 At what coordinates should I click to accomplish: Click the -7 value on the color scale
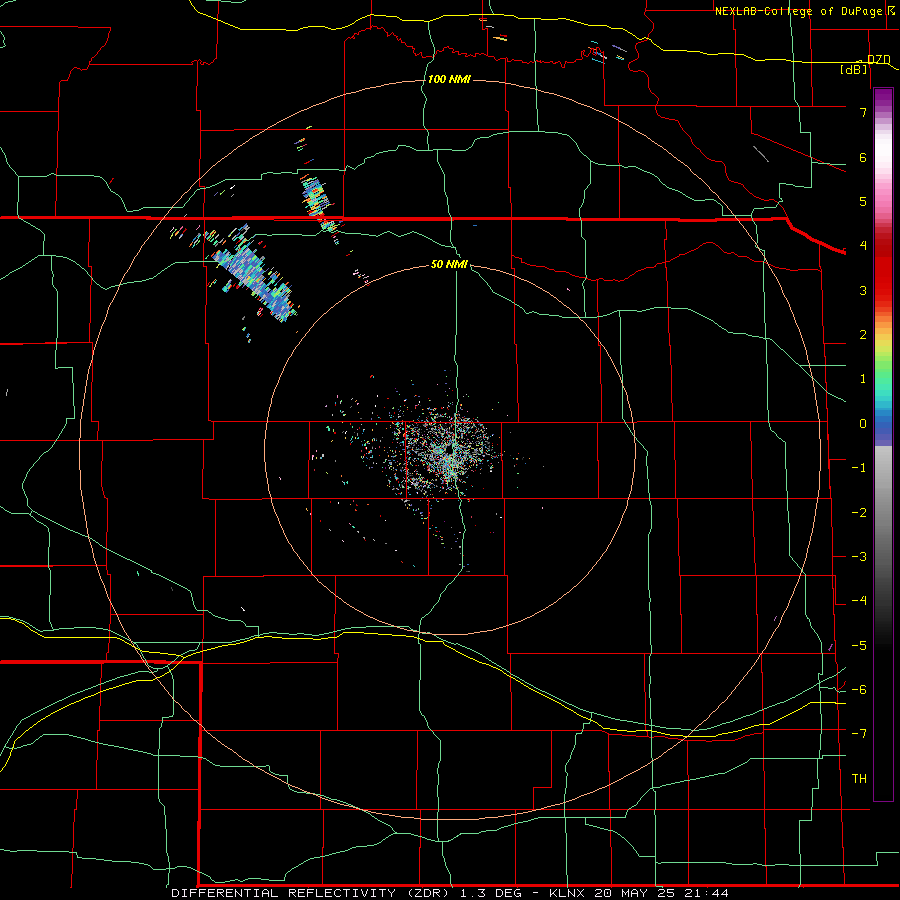coord(859,734)
